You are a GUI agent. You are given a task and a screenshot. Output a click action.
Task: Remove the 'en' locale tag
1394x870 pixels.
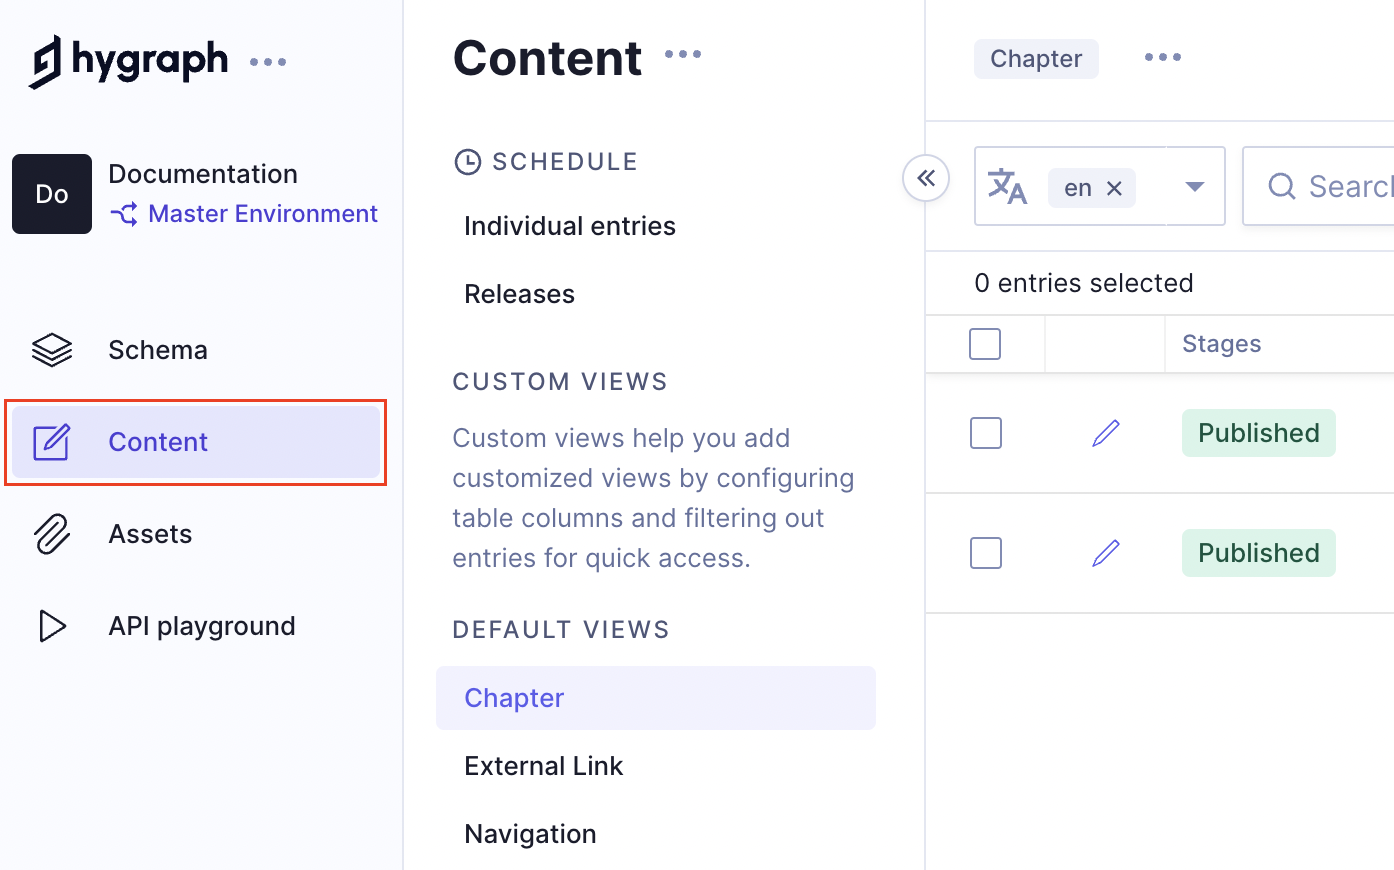click(1115, 188)
